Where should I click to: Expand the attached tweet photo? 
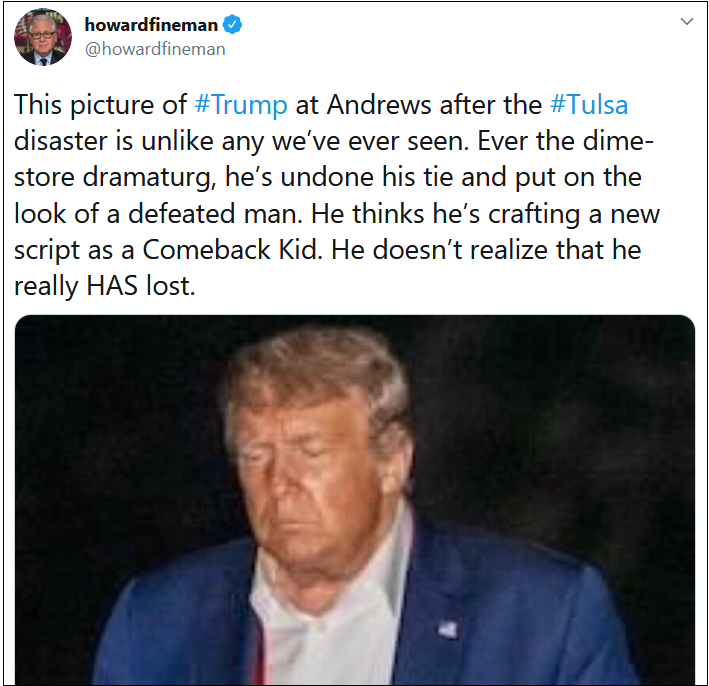(x=355, y=500)
